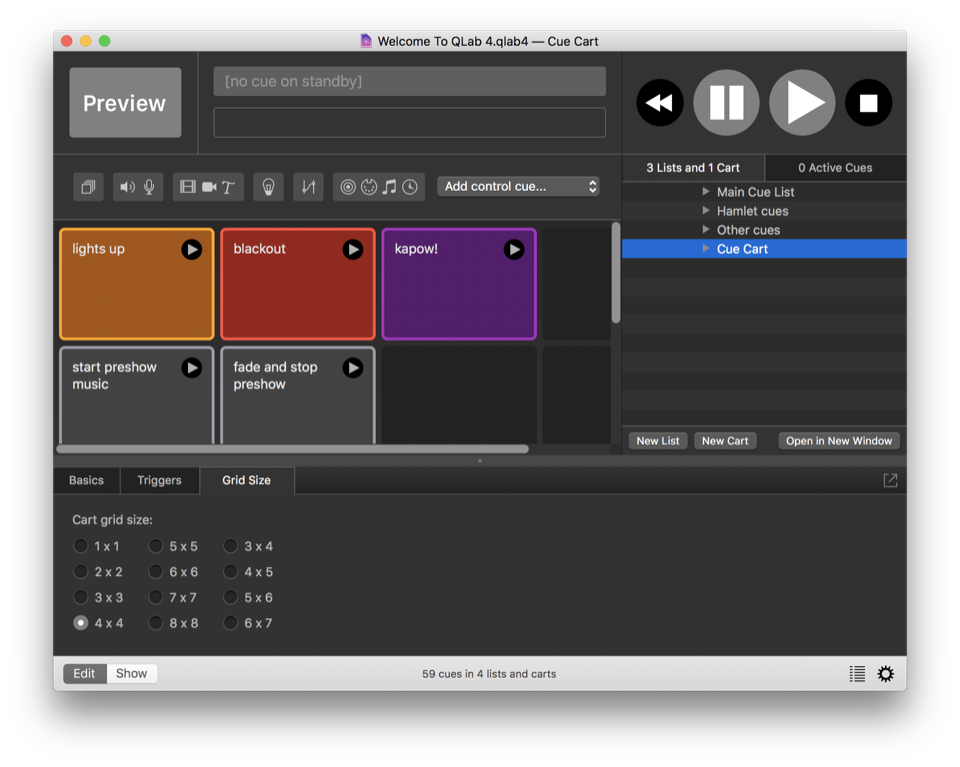This screenshot has width=960, height=767.
Task: Add a Camera cue from the toolbar
Action: [x=209, y=187]
